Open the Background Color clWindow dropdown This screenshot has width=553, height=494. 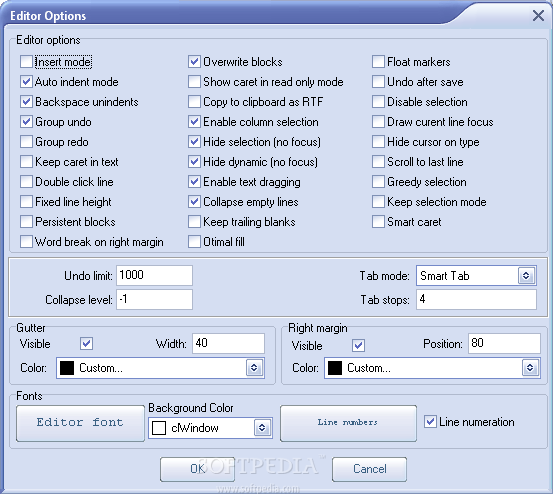tap(262, 428)
